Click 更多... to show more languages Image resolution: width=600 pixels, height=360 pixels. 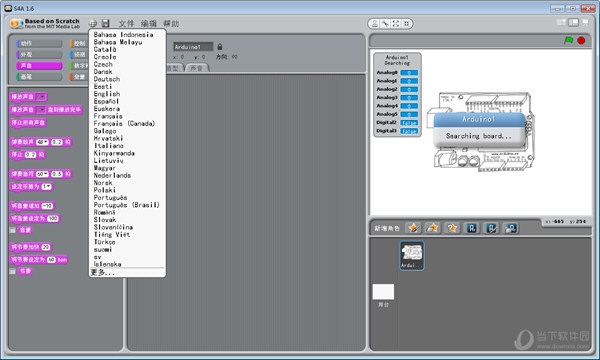(103, 272)
